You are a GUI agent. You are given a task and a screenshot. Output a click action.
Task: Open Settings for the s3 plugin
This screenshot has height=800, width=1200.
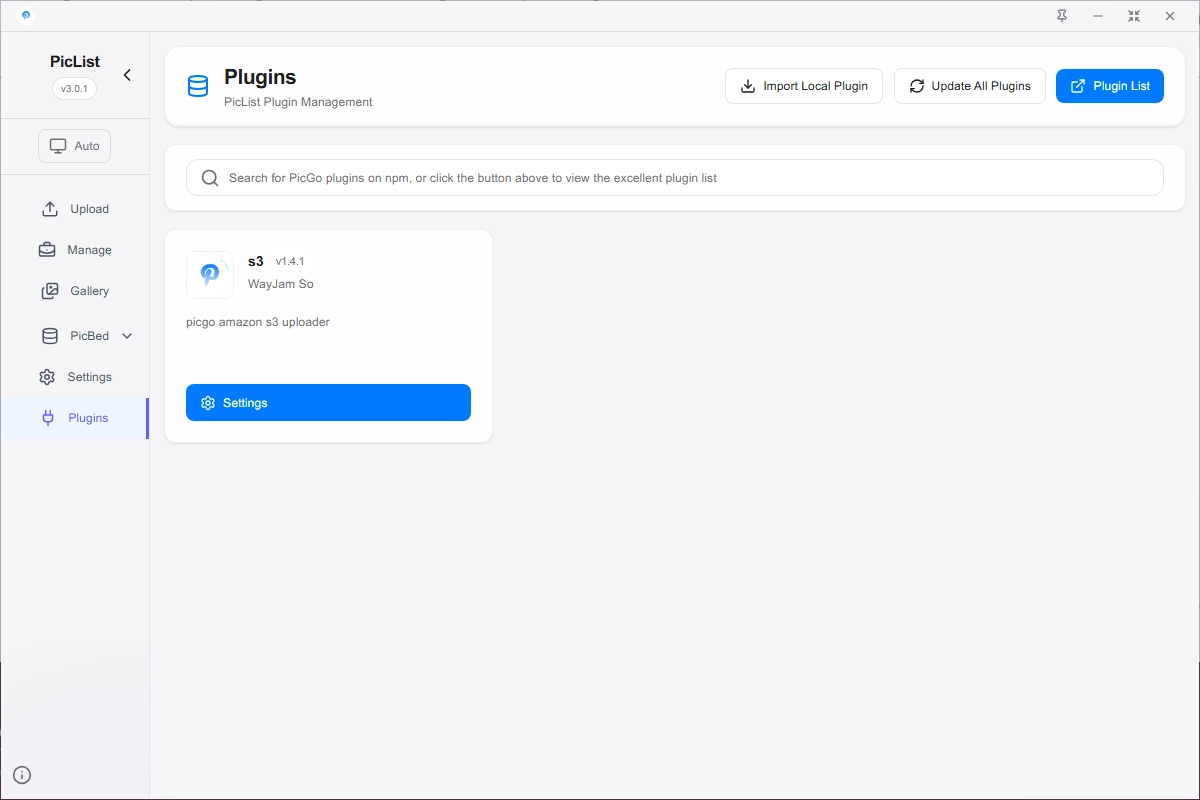pyautogui.click(x=328, y=403)
